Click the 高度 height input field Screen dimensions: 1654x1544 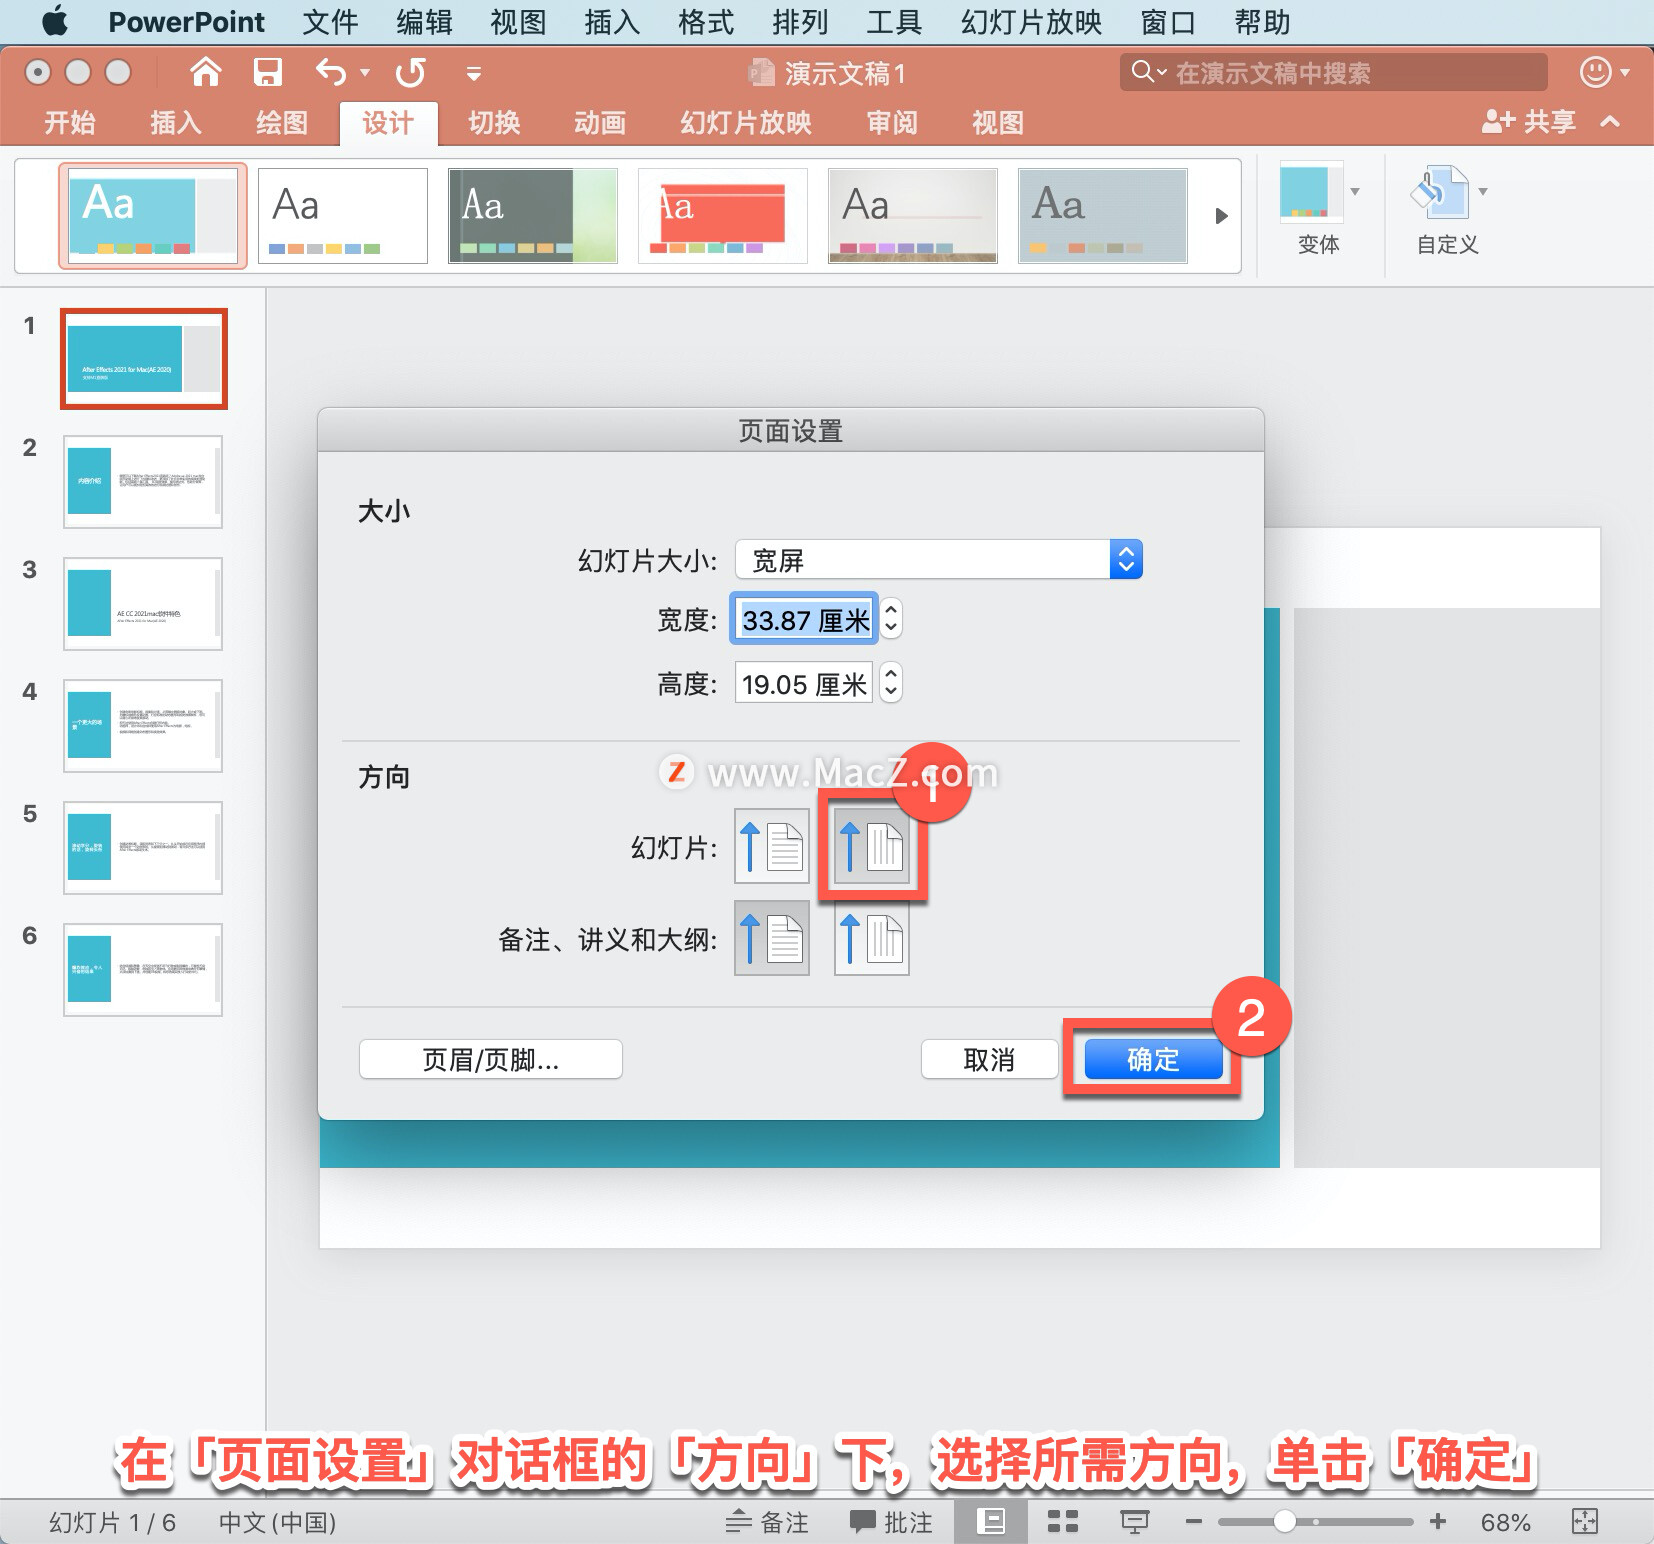pos(804,684)
